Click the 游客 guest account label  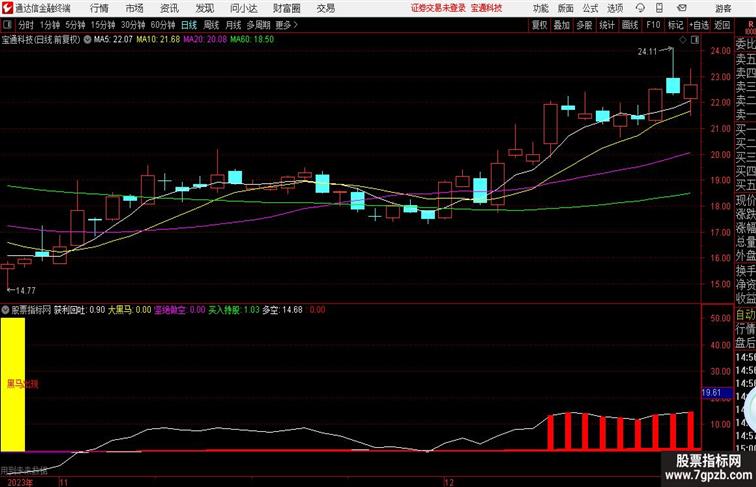723,8
